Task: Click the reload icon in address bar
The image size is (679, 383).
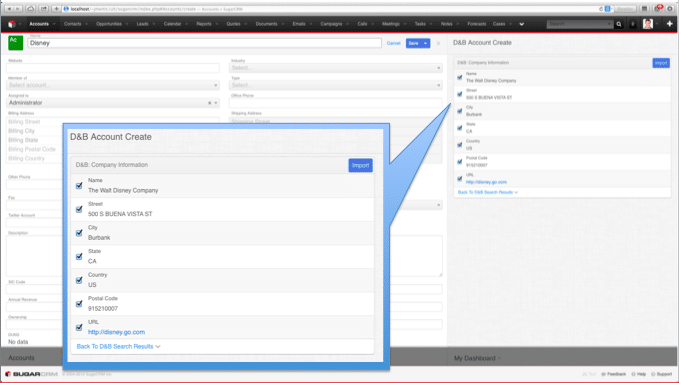Action: [601, 9]
